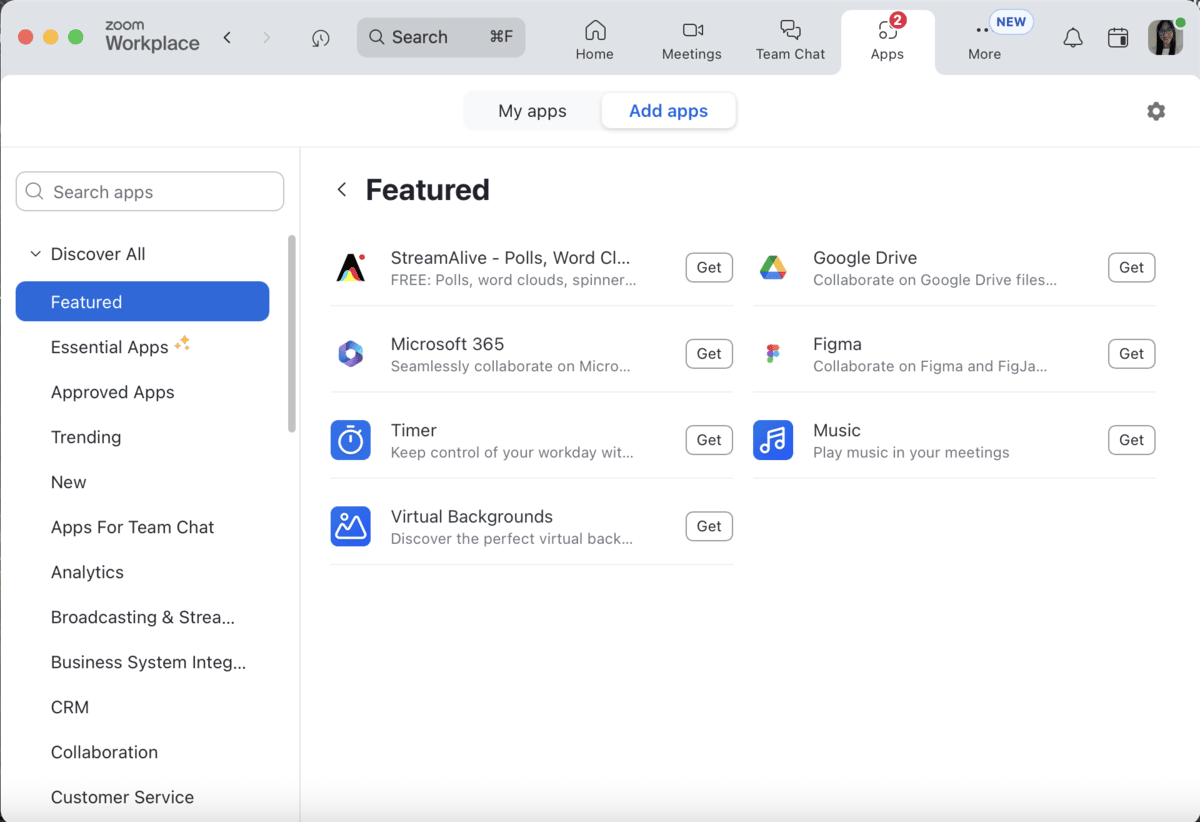Get the Figma app
Screen dimensions: 1200x822
1131,354
